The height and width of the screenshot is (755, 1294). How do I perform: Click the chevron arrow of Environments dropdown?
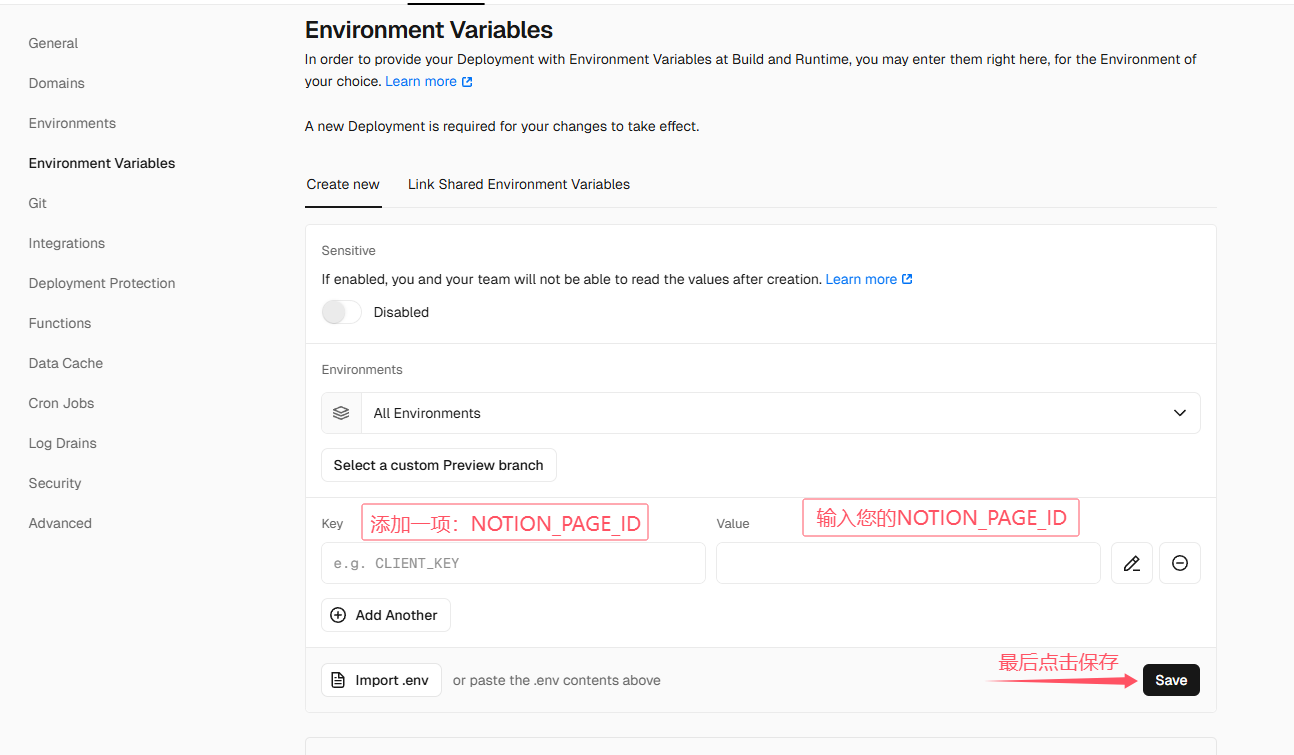point(1180,413)
